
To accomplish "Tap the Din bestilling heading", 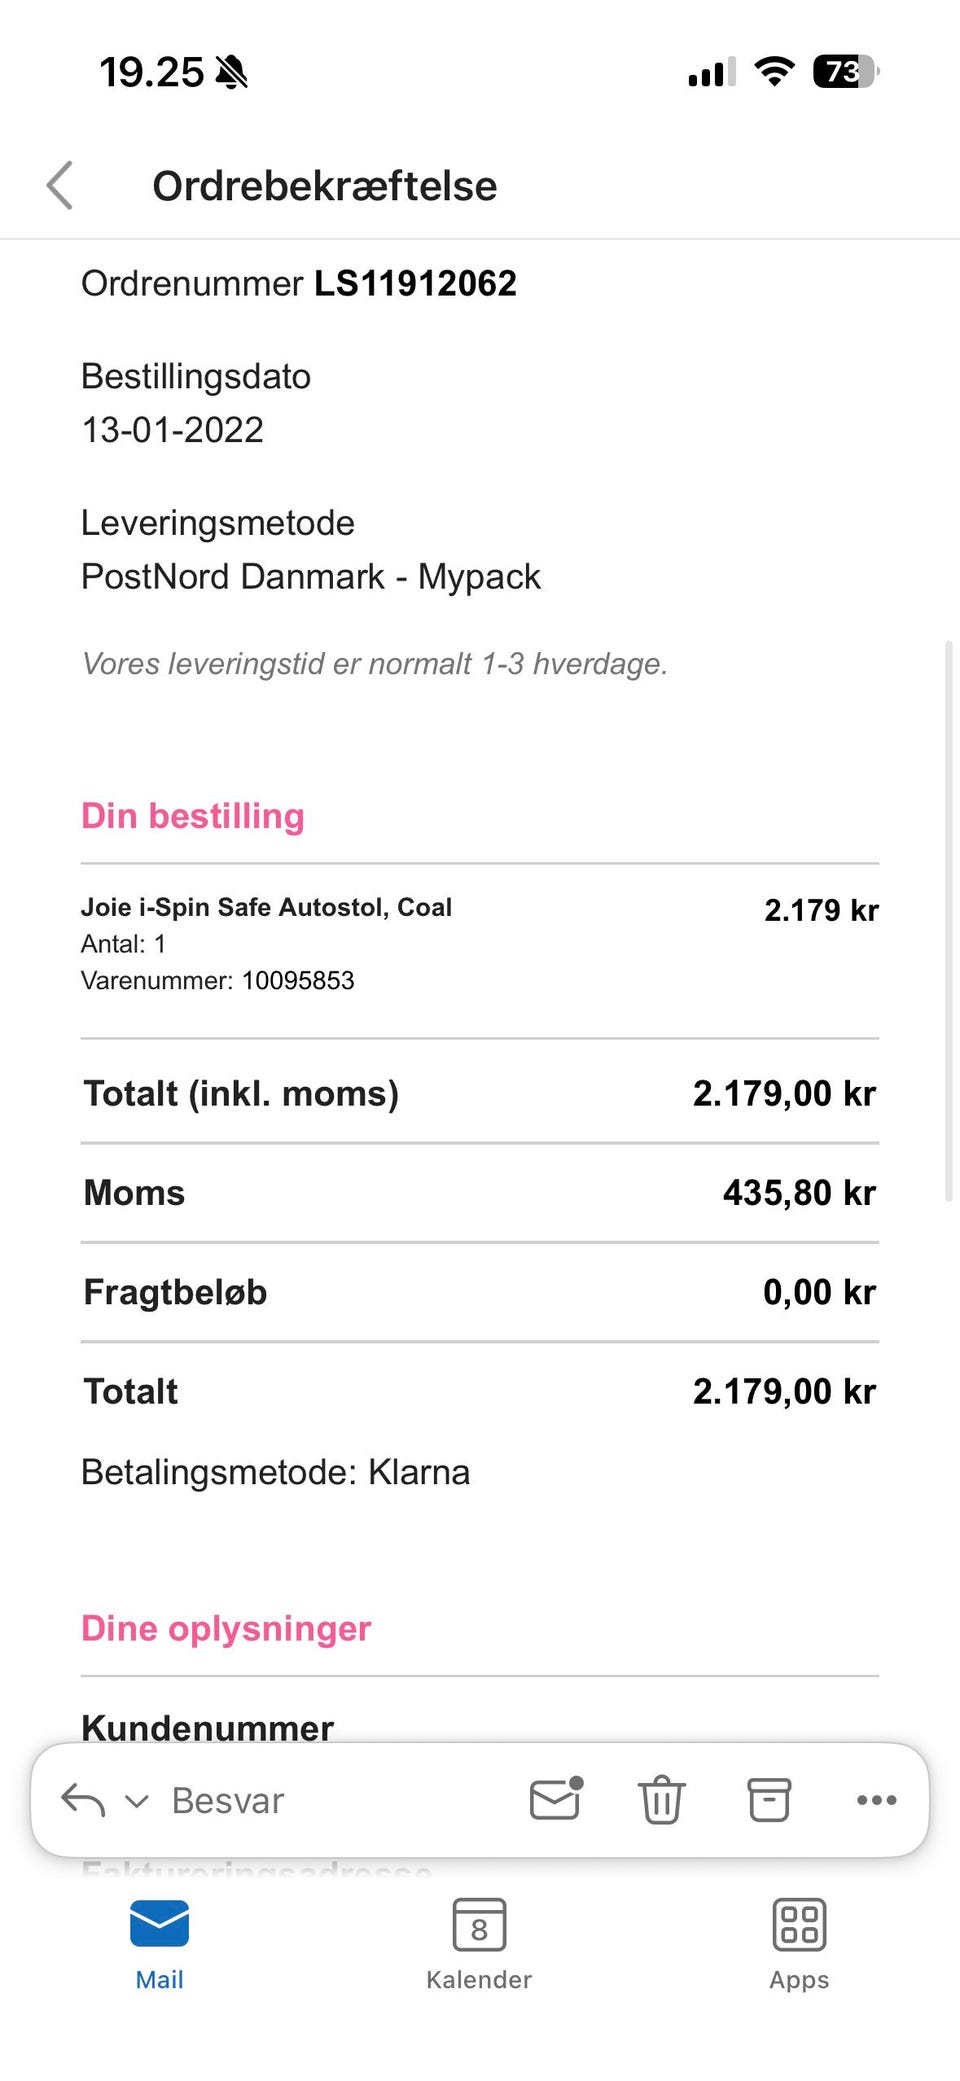I will (x=193, y=816).
